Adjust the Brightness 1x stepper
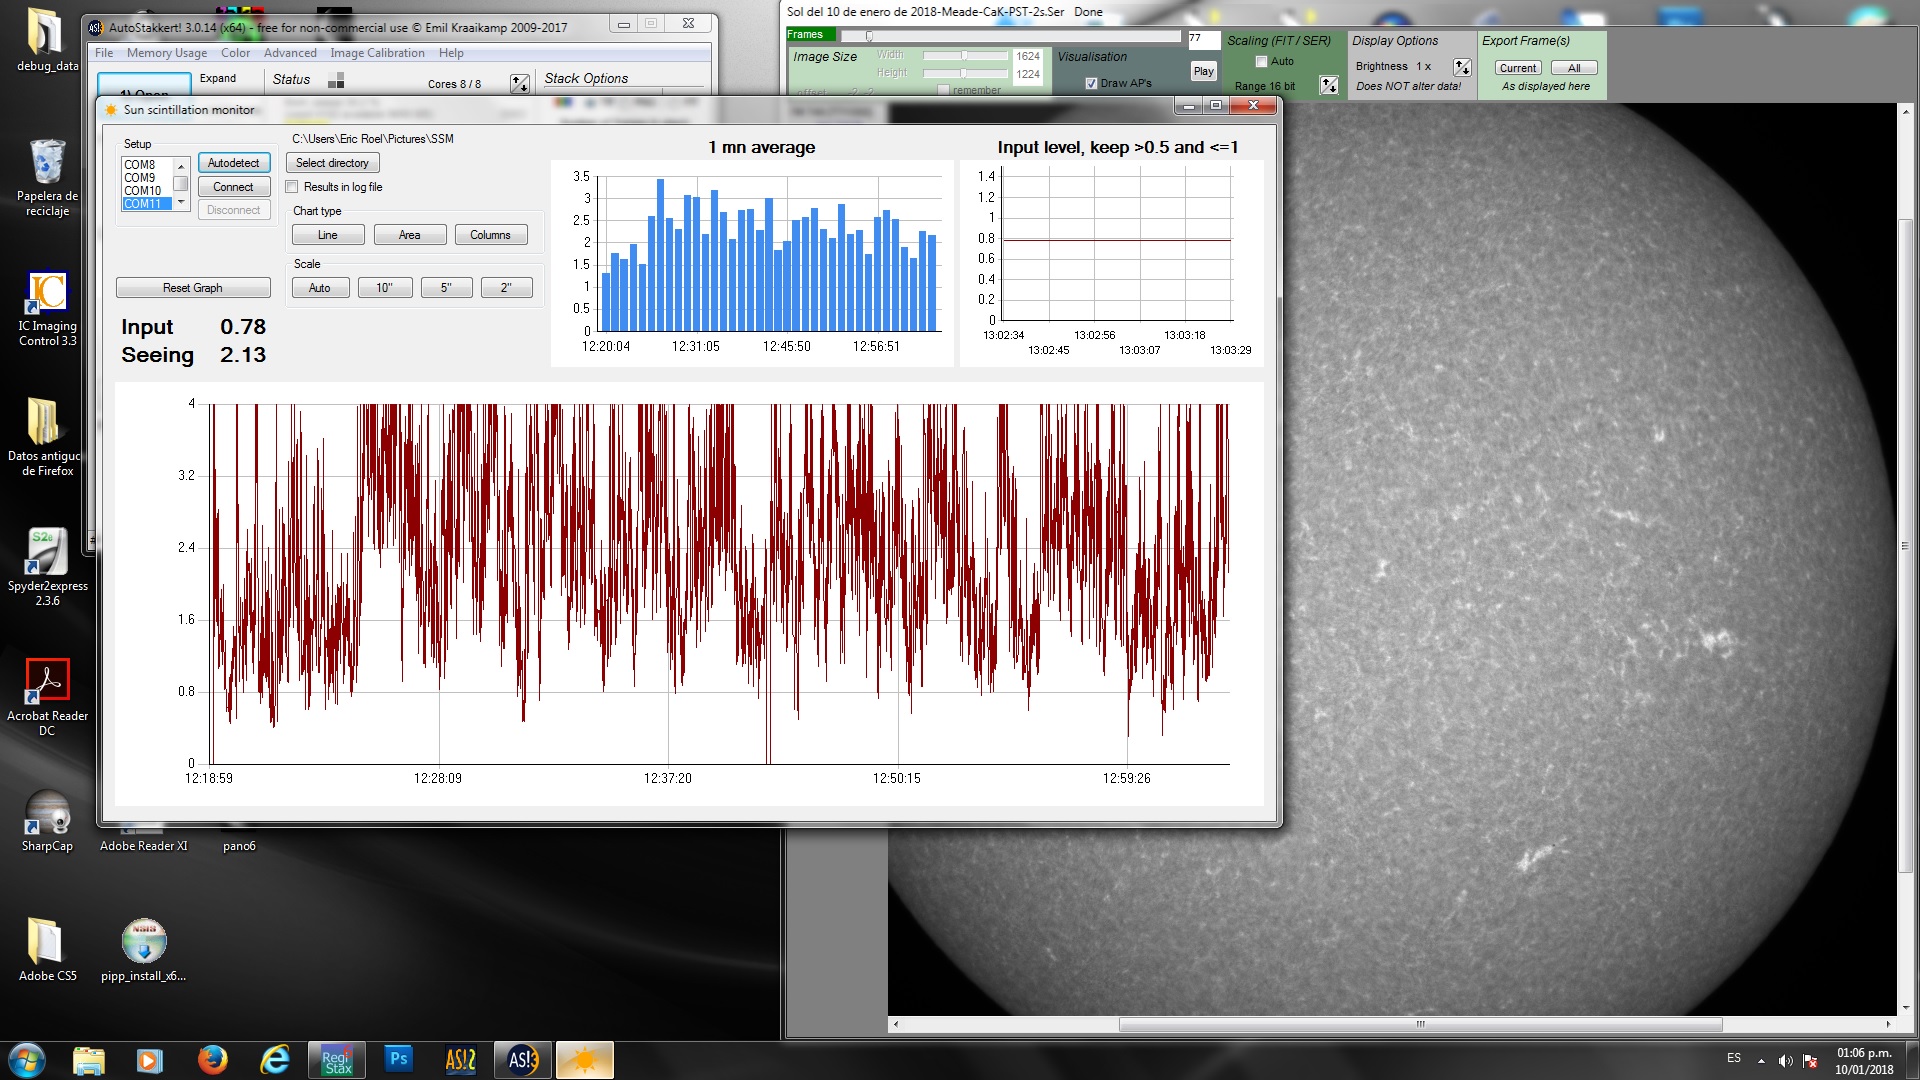The width and height of the screenshot is (1920, 1080). tap(1462, 67)
